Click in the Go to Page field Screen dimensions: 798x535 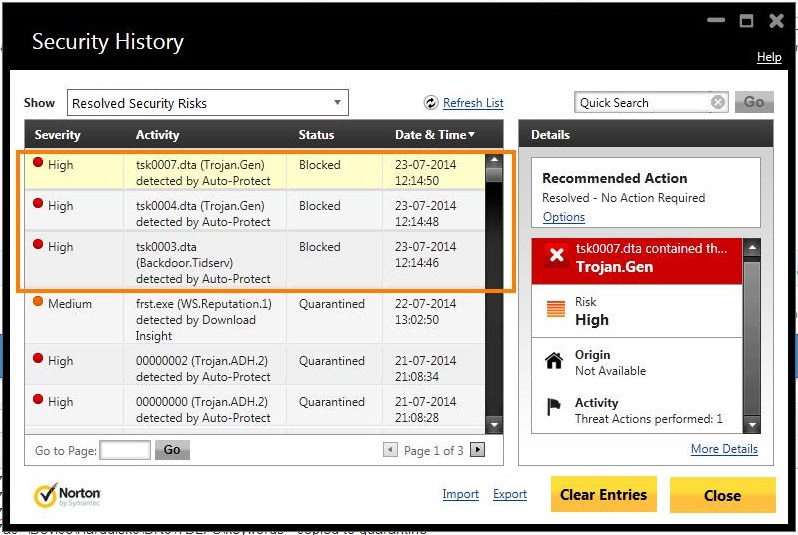click(x=125, y=450)
